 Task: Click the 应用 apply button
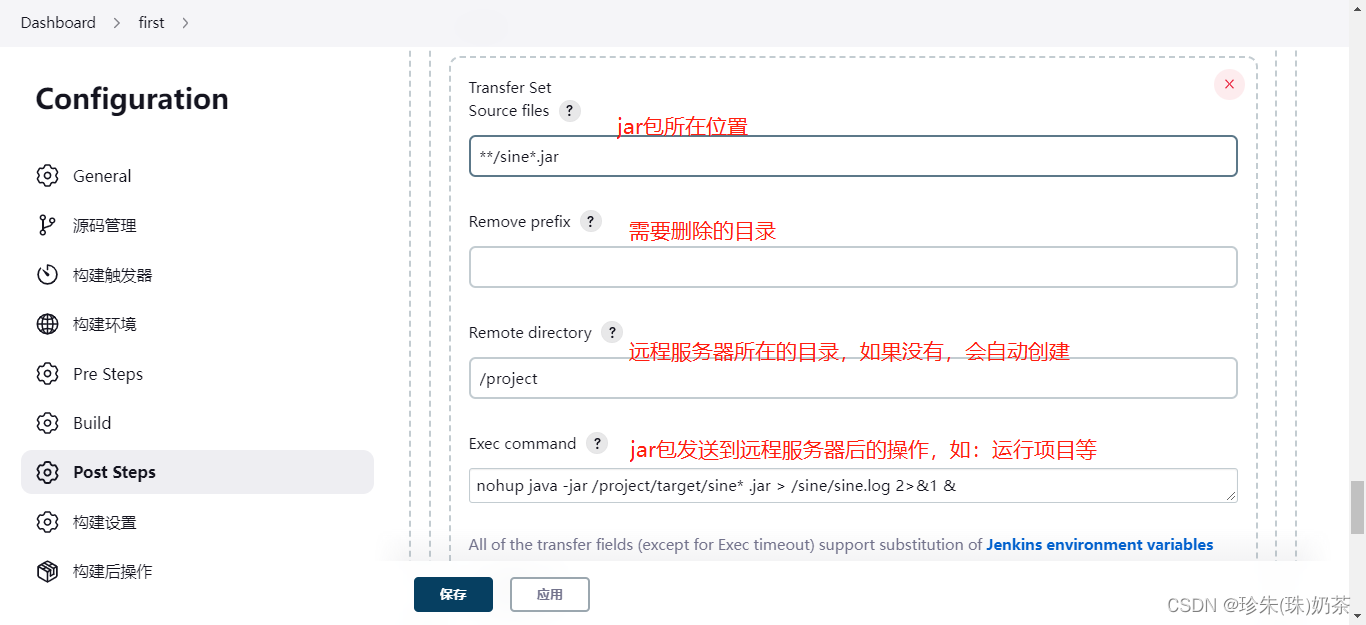click(550, 594)
